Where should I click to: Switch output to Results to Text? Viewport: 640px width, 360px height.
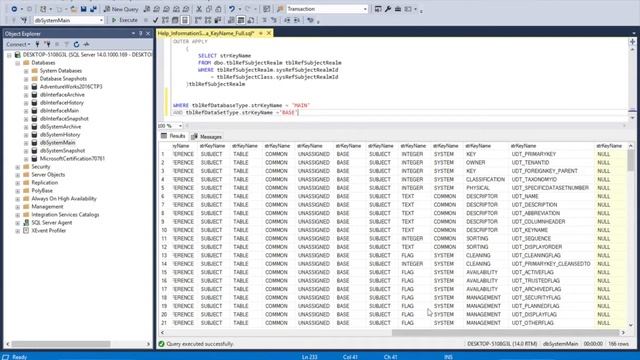231,20
